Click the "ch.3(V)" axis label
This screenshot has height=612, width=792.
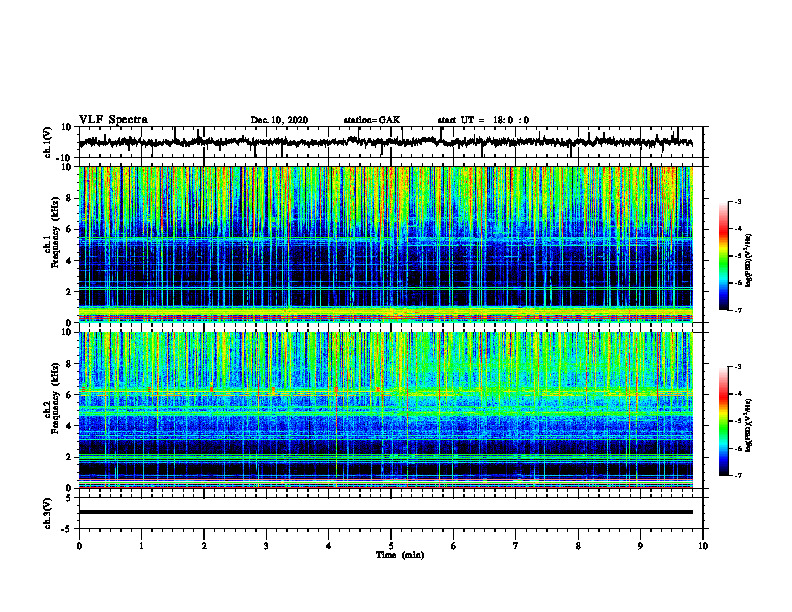48,513
